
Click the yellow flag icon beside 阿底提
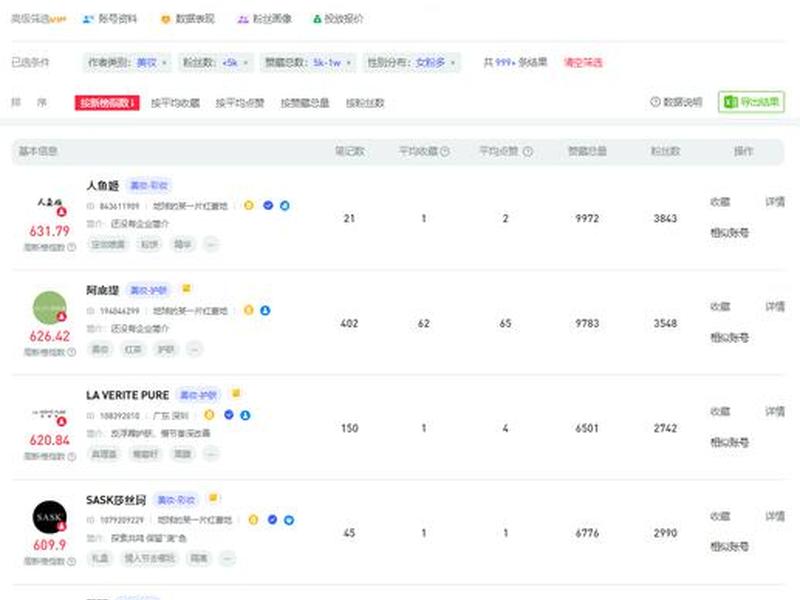186,289
